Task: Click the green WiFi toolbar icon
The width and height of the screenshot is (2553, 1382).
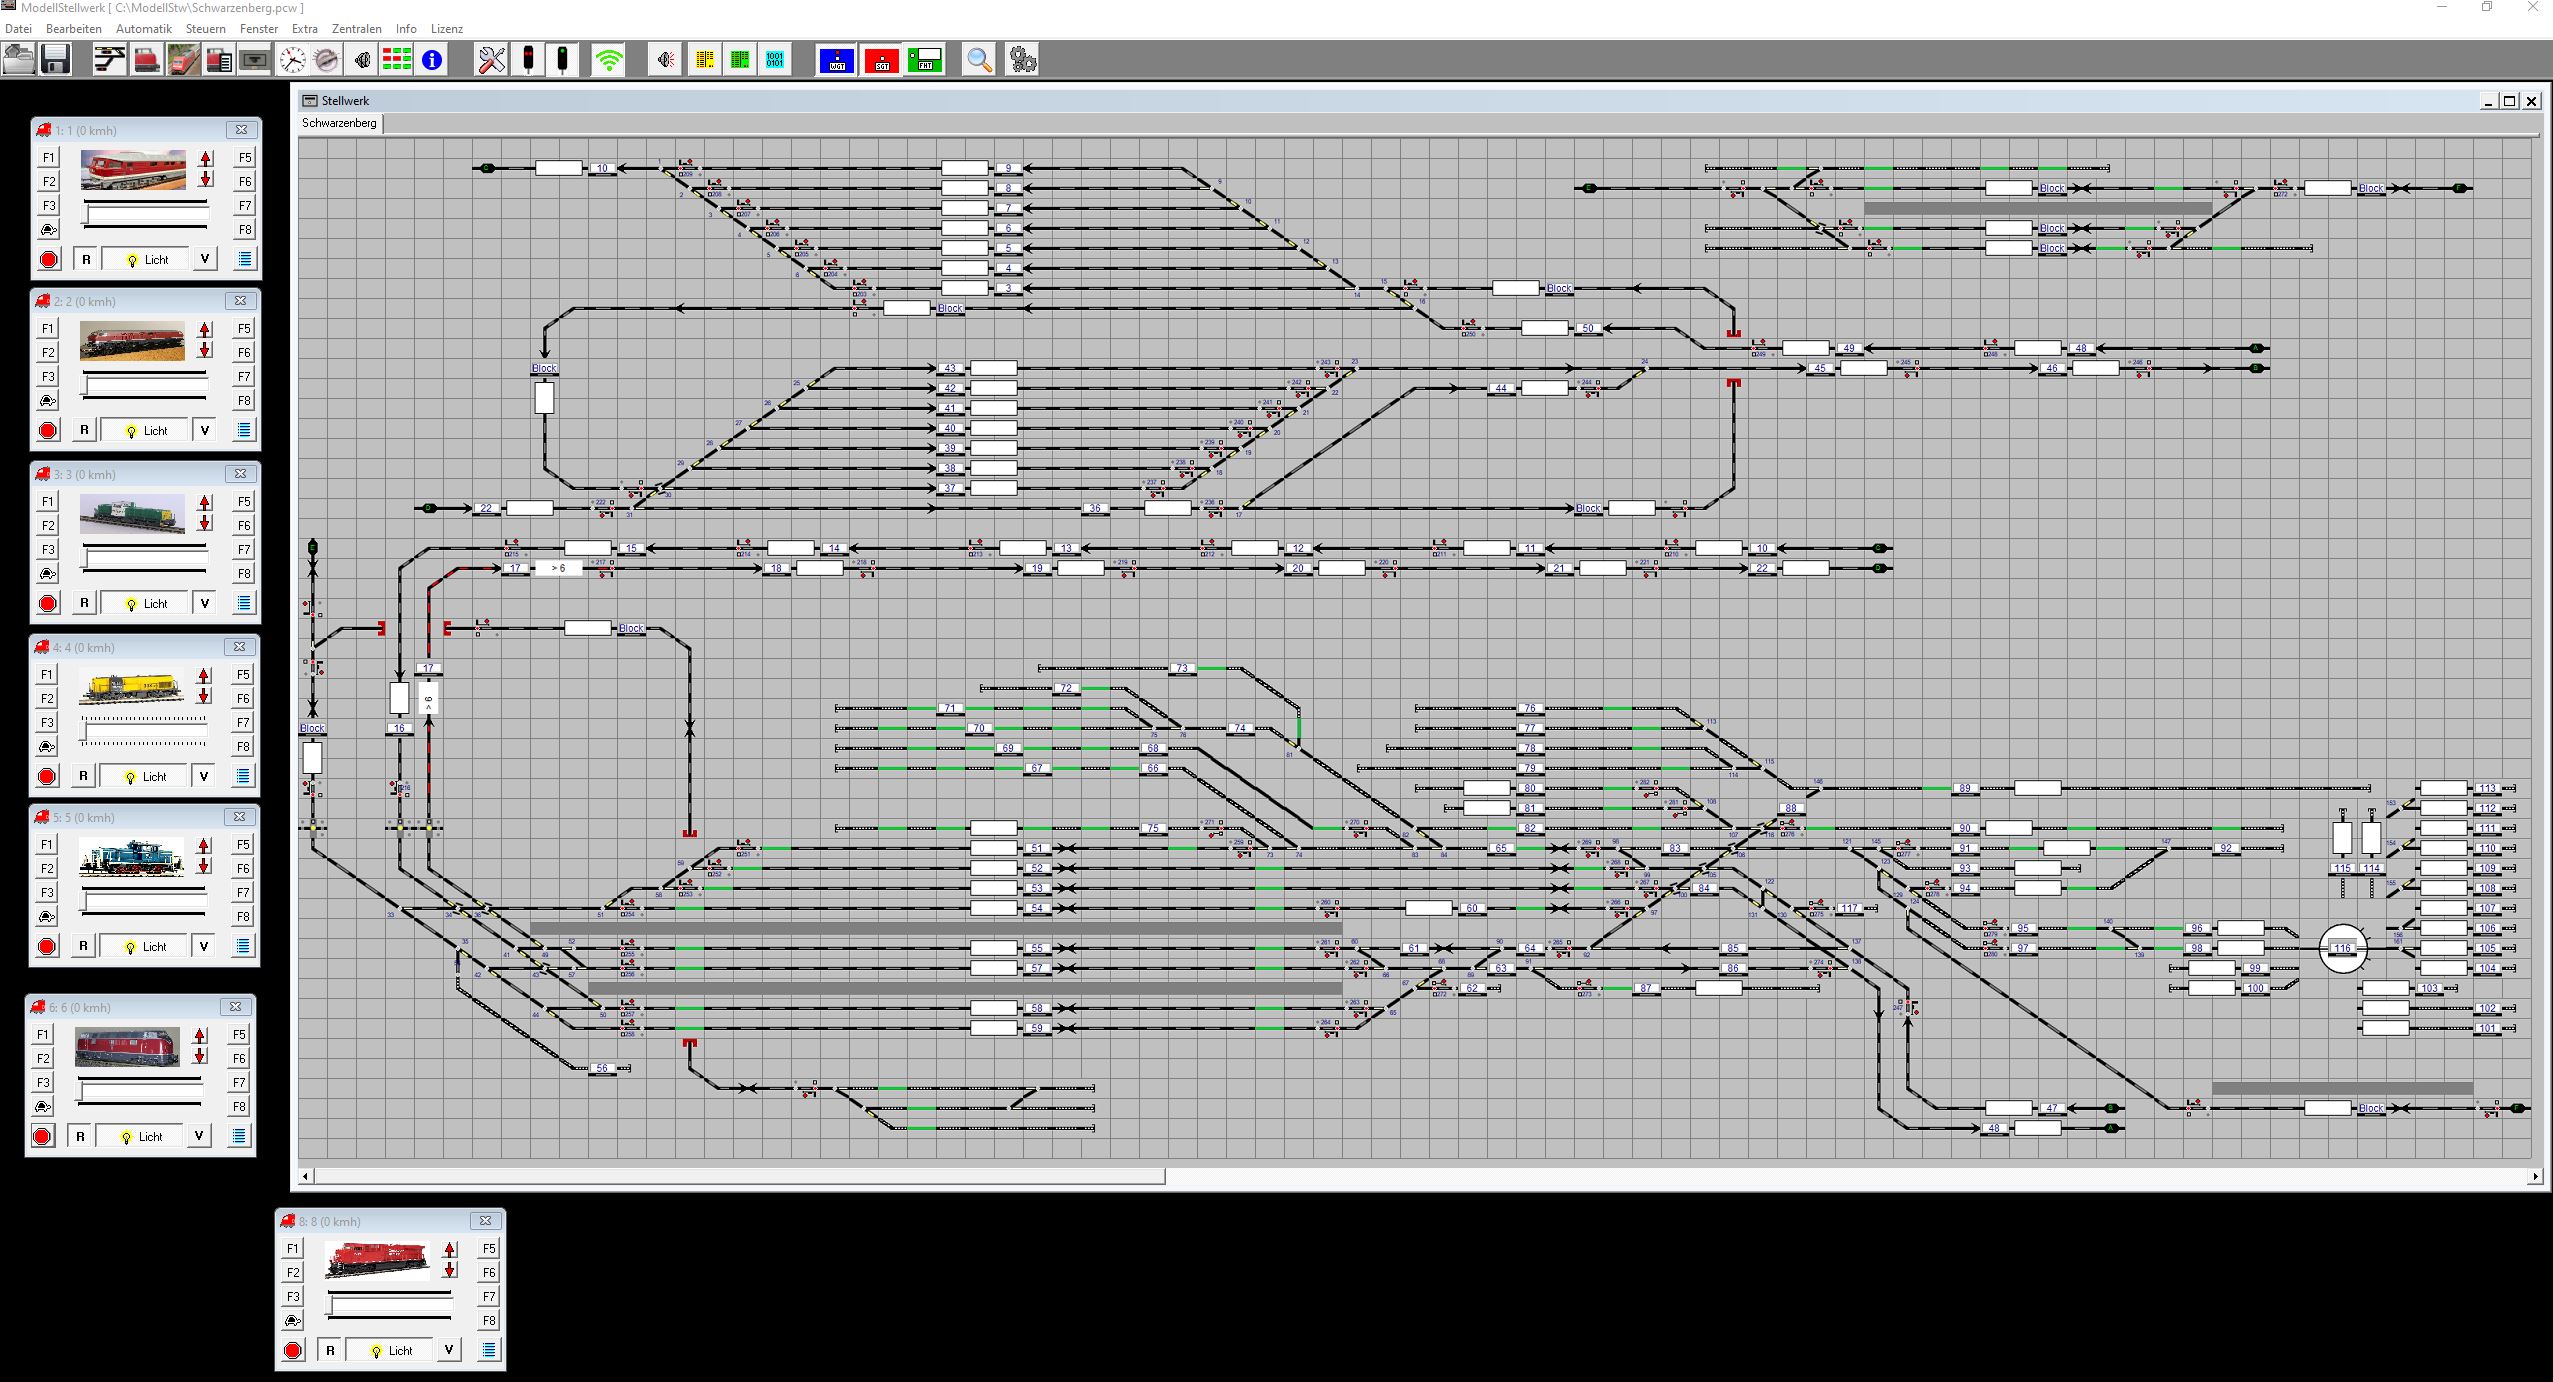Action: coord(608,59)
